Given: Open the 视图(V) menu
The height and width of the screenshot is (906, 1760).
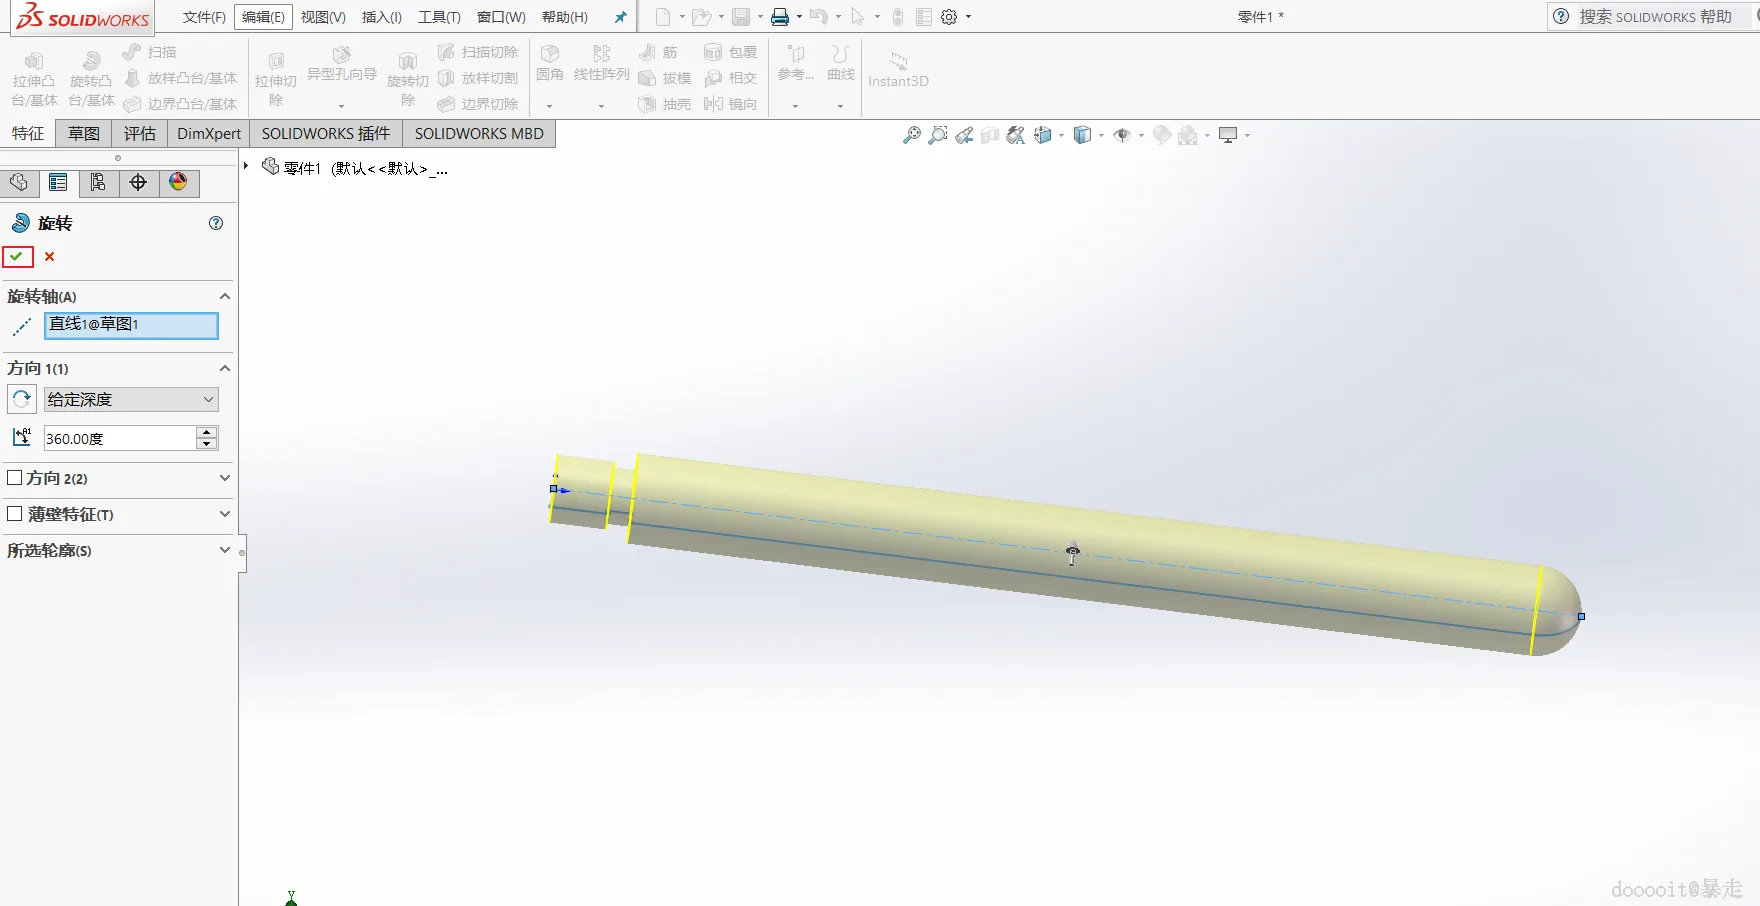Looking at the screenshot, I should pyautogui.click(x=323, y=17).
